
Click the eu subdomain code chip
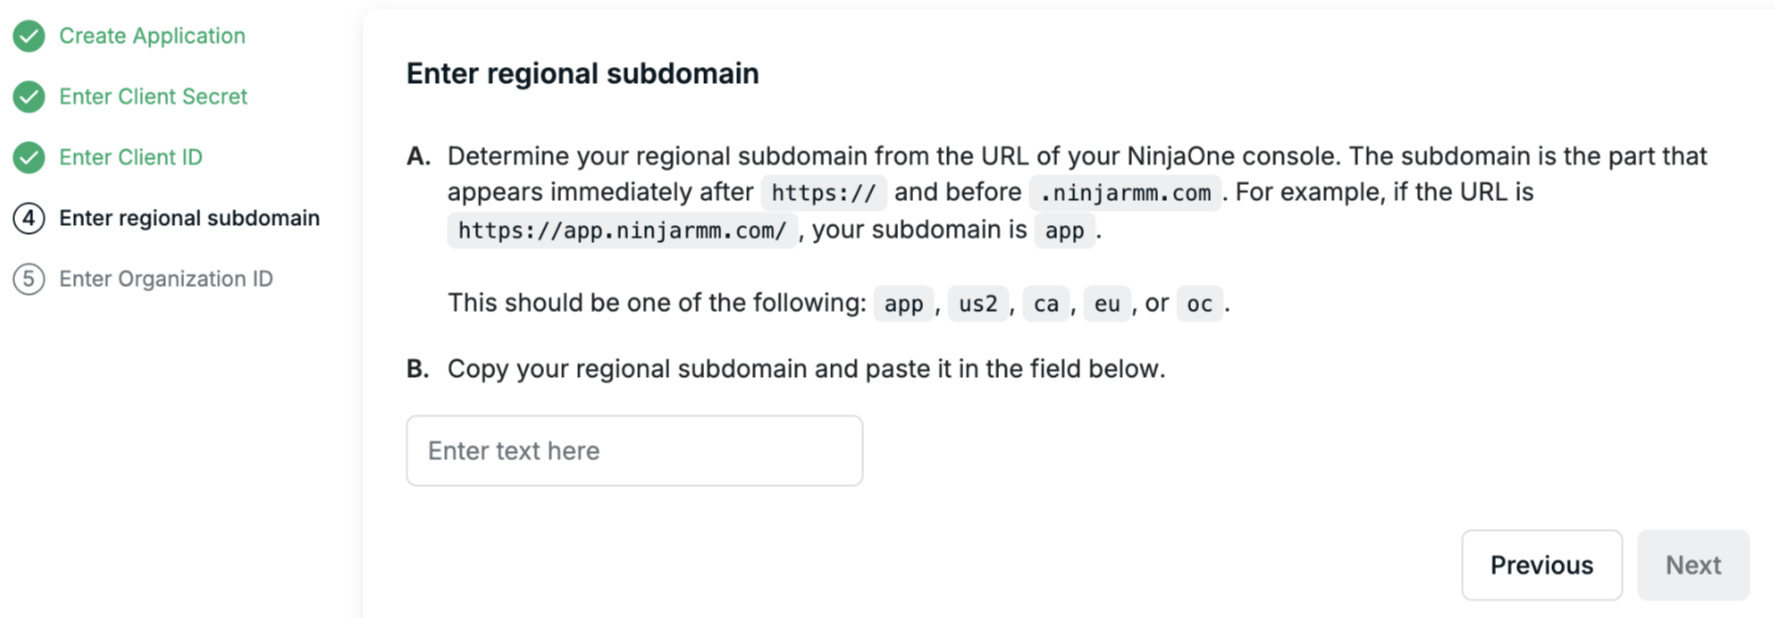(x=1107, y=304)
